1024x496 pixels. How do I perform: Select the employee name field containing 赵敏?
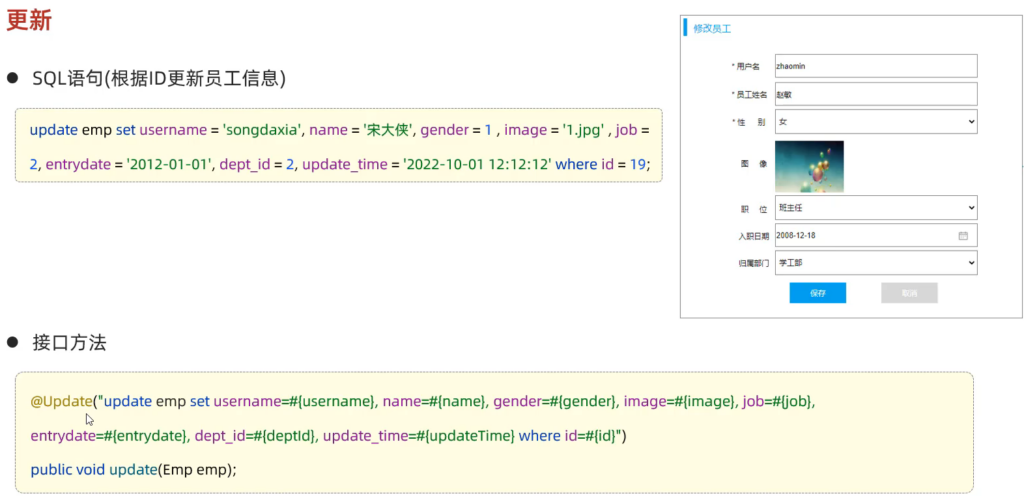tap(876, 94)
